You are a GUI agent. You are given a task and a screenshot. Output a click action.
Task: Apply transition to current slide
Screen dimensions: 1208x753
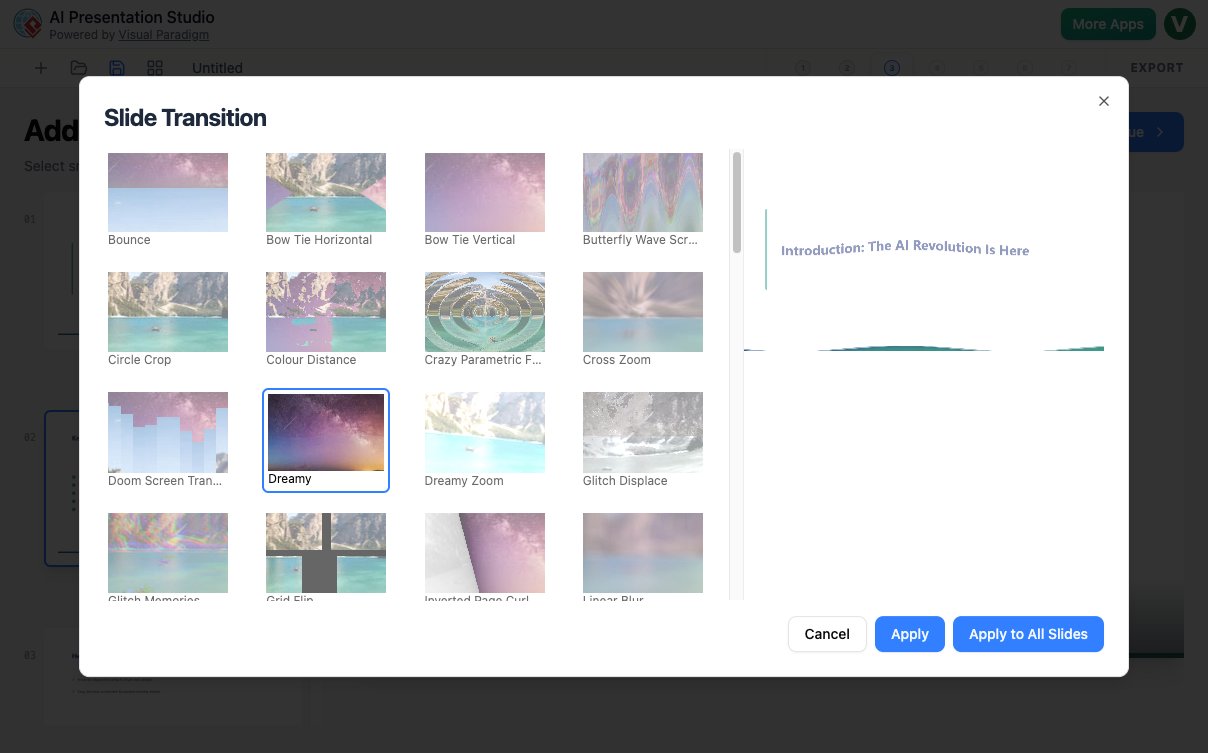910,634
